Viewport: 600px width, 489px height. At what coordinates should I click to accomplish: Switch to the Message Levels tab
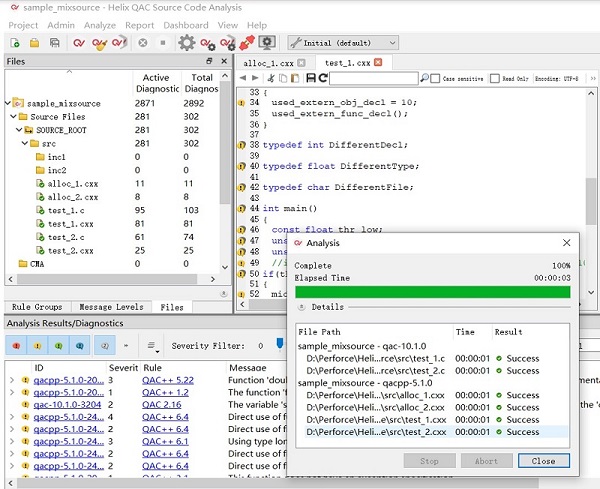(x=111, y=307)
